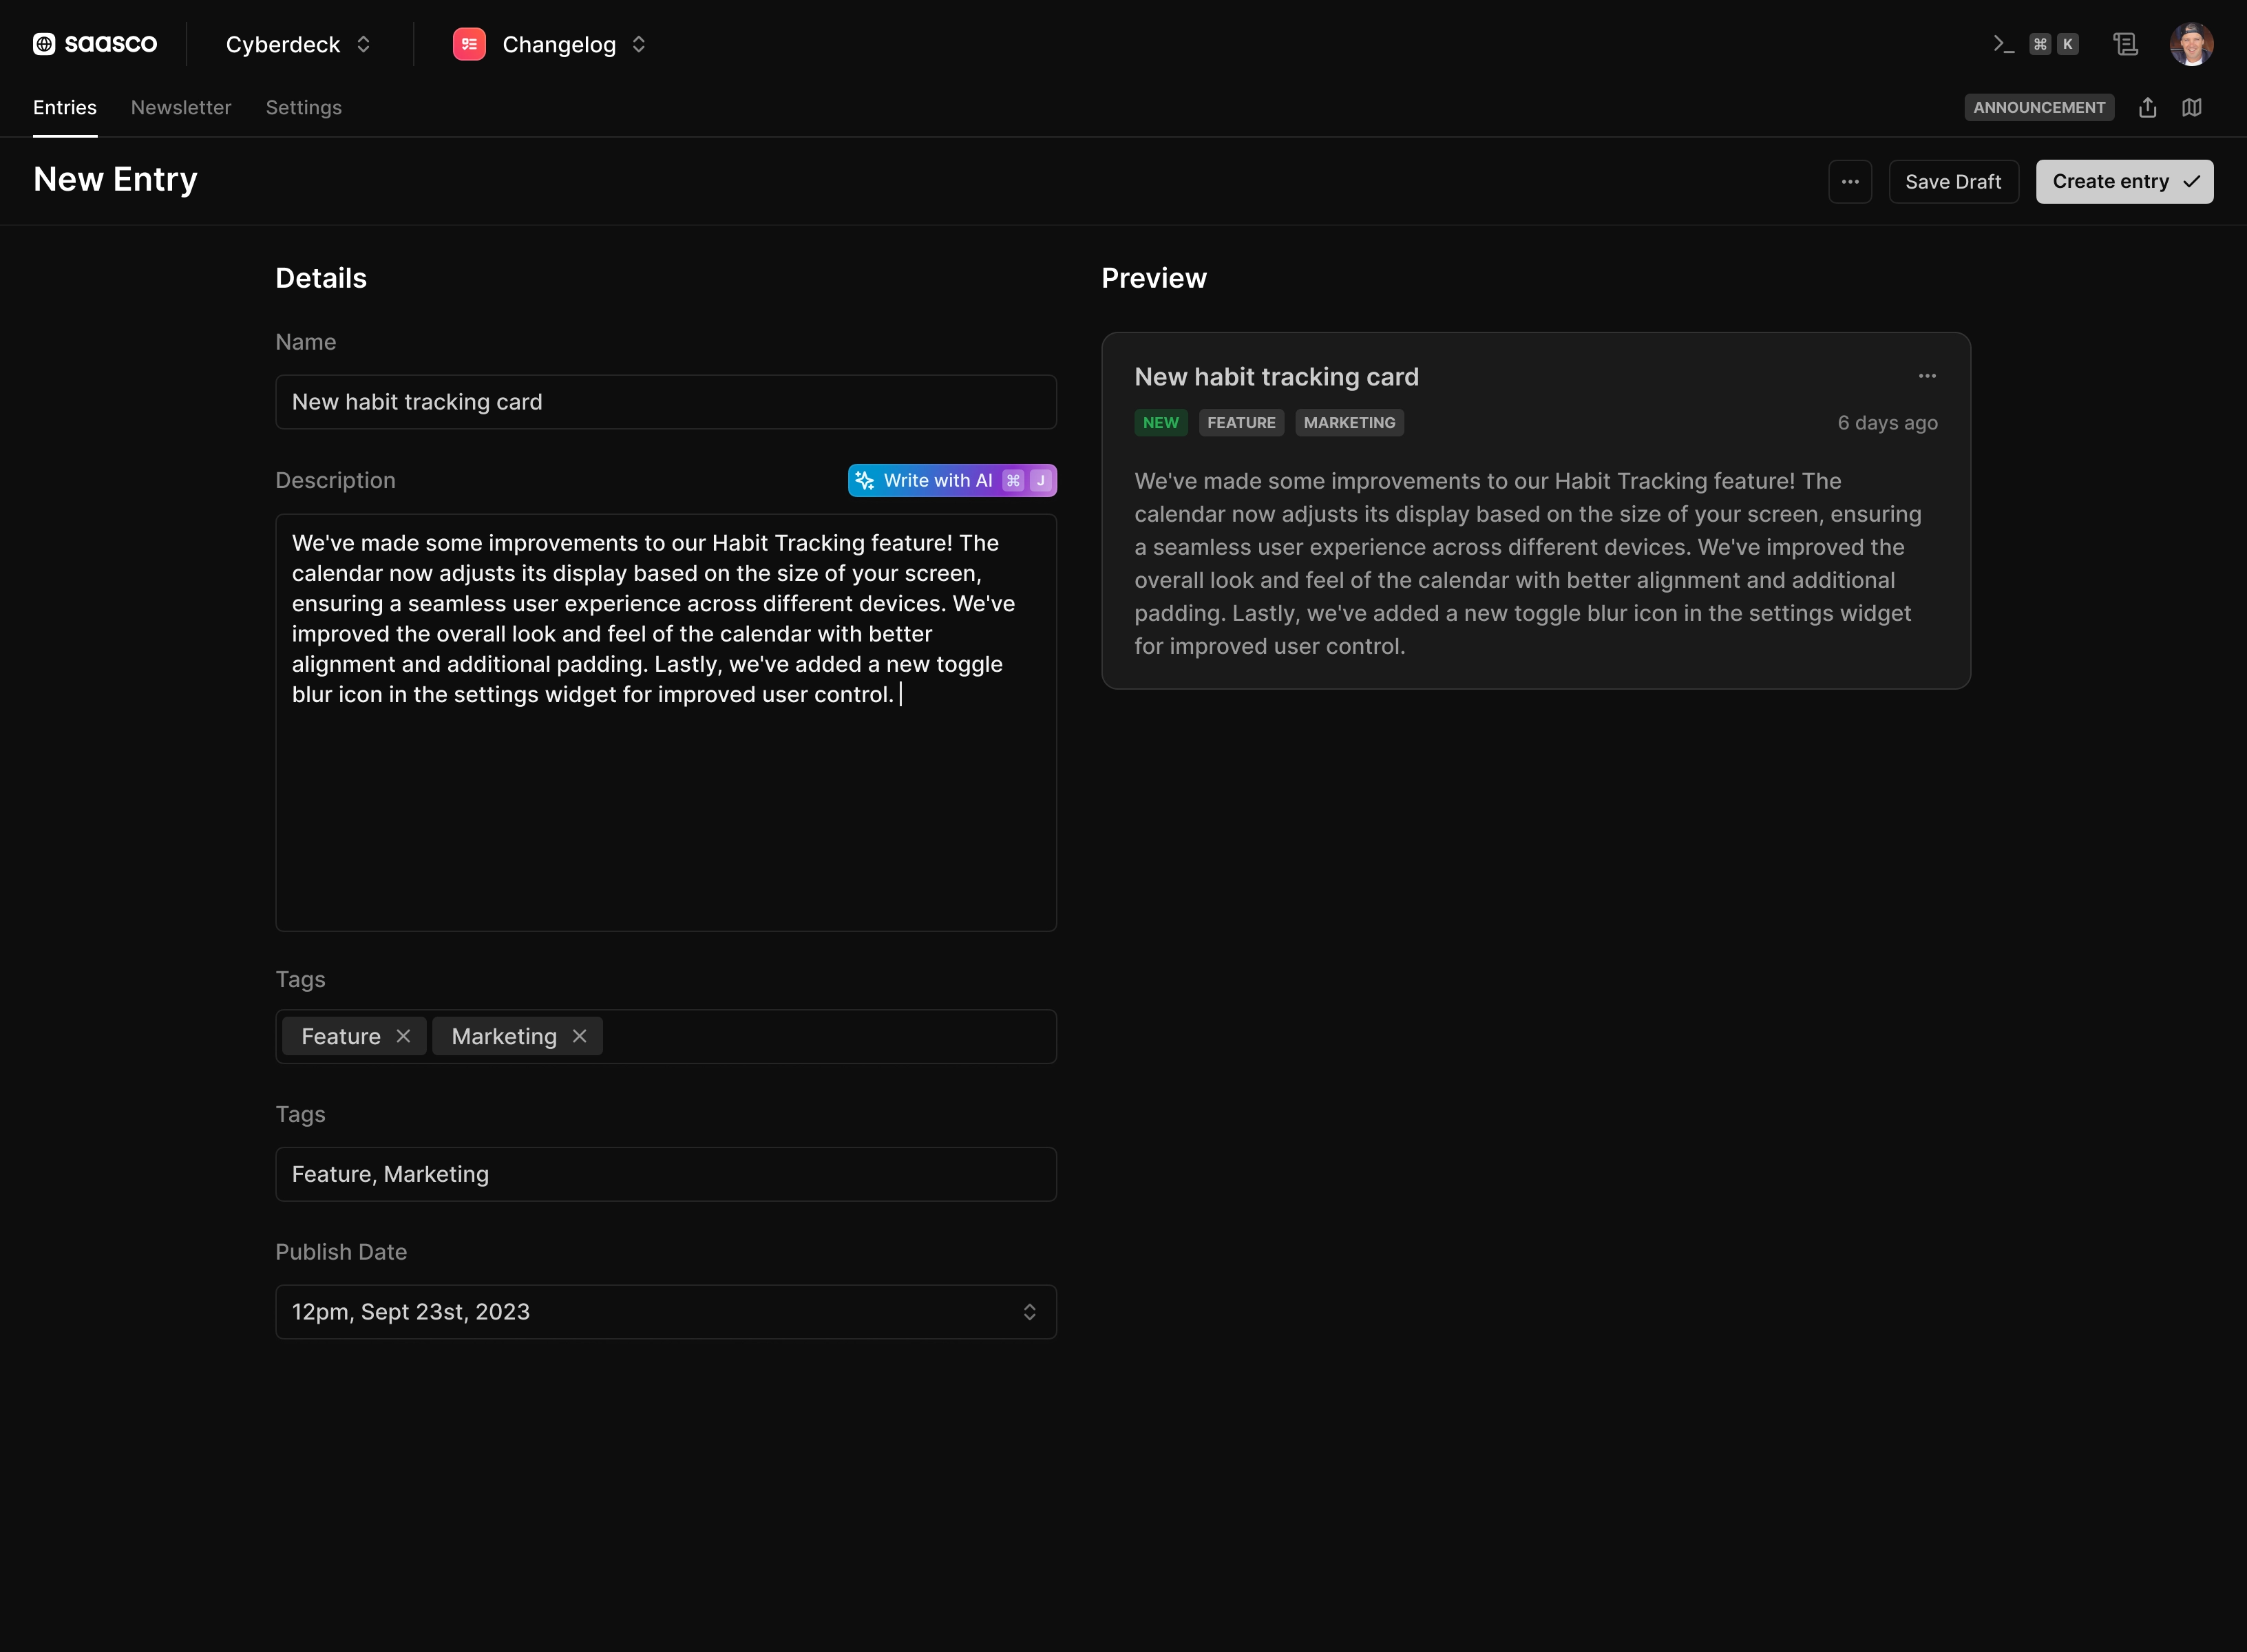
Task: Click the New Entry page heading
Action: [x=115, y=179]
